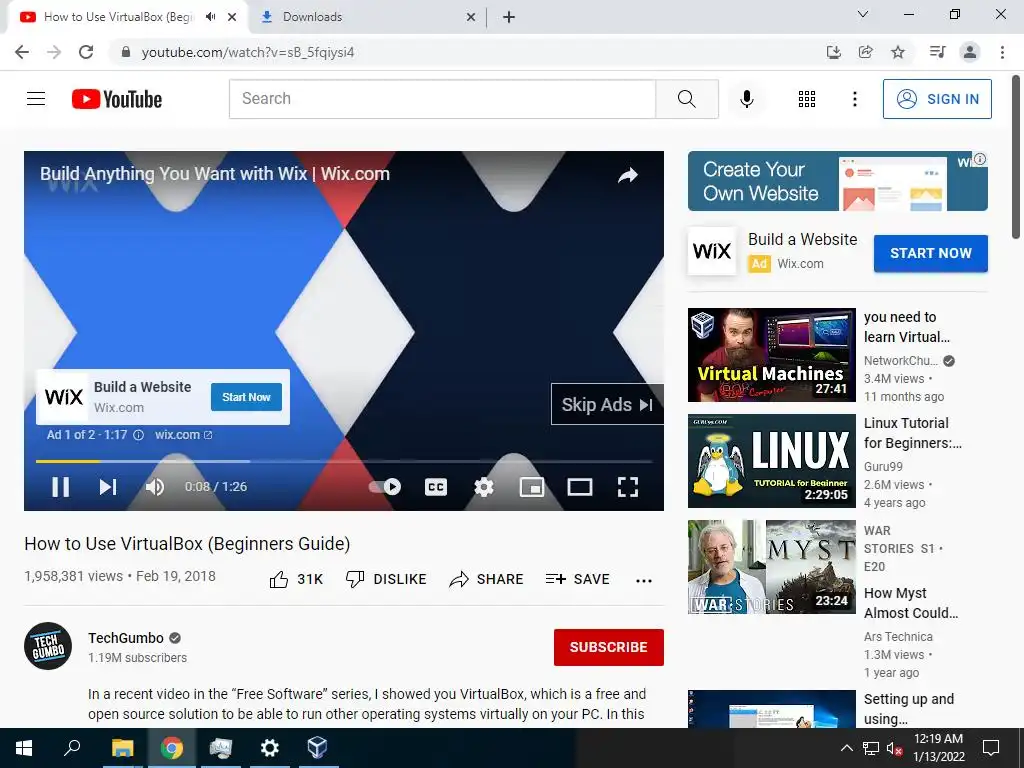Switch to theater mode
The image size is (1024, 768).
[x=580, y=487]
